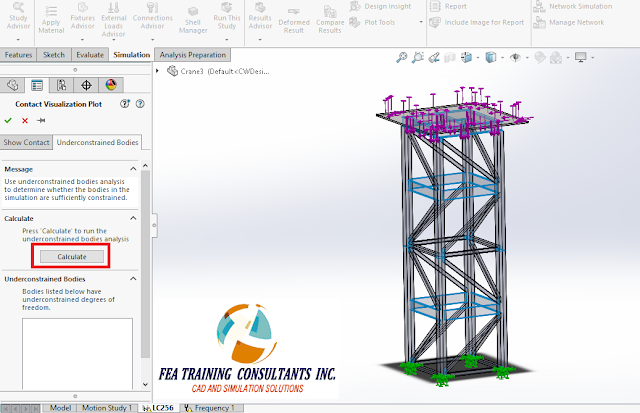The width and height of the screenshot is (640, 413).
Task: Open the detailed help icon with question mark
Action: coord(125,104)
